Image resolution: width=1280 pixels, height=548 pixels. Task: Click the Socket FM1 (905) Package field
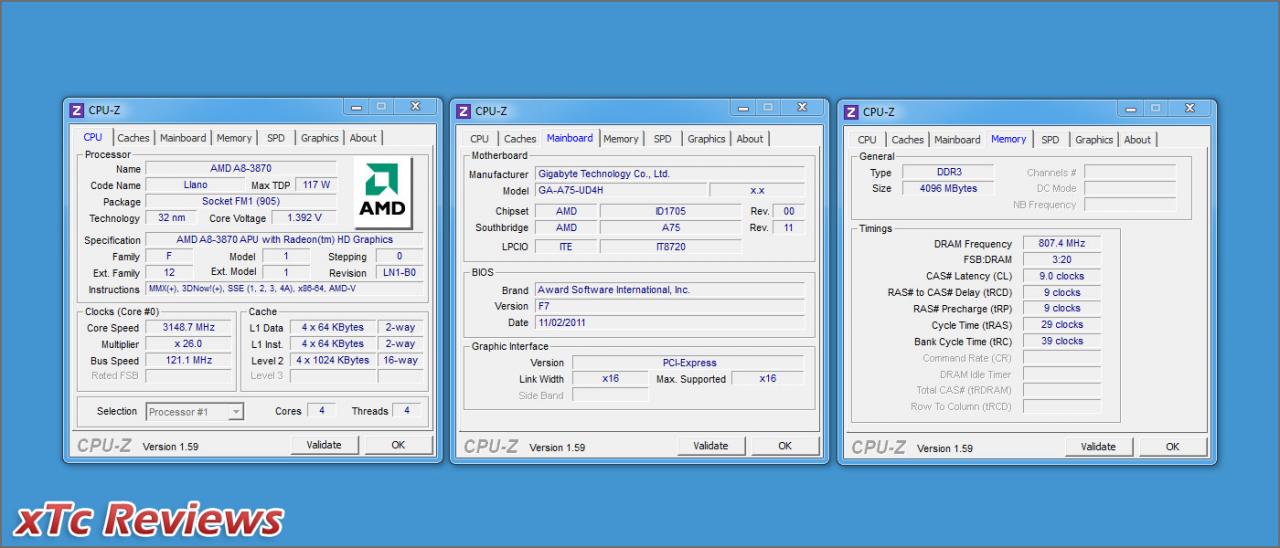[x=241, y=201]
